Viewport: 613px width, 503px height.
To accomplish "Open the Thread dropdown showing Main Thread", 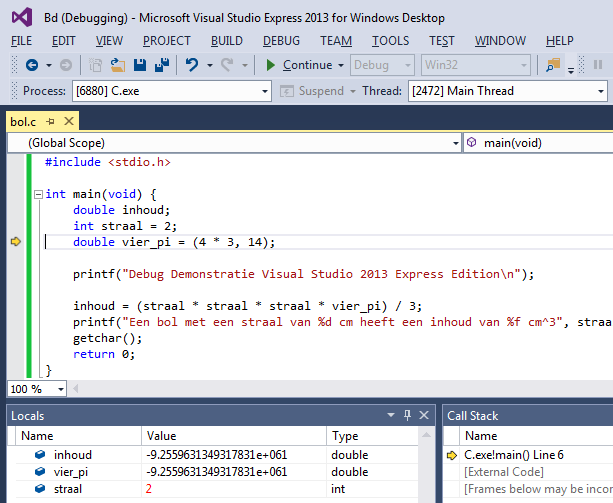I will 601,91.
